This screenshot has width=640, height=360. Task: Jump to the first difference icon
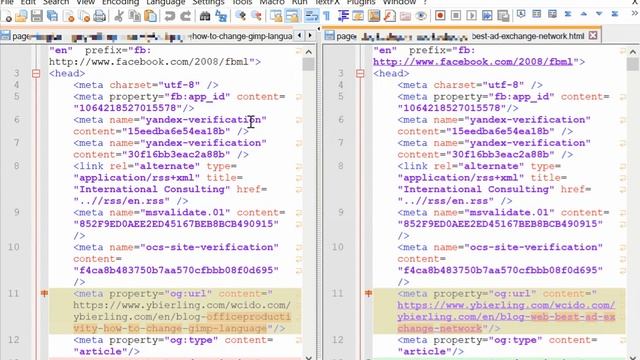[x=568, y=14]
